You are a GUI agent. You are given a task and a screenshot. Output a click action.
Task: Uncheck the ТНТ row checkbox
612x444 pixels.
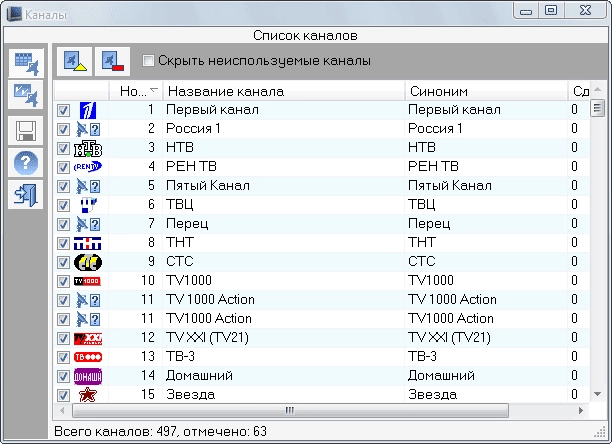click(x=63, y=243)
